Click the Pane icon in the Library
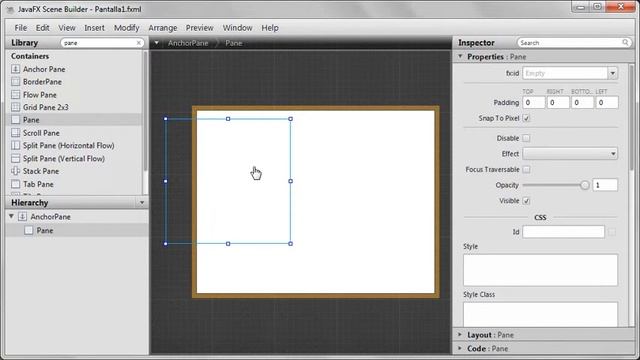This screenshot has height=360, width=640. coord(16,120)
